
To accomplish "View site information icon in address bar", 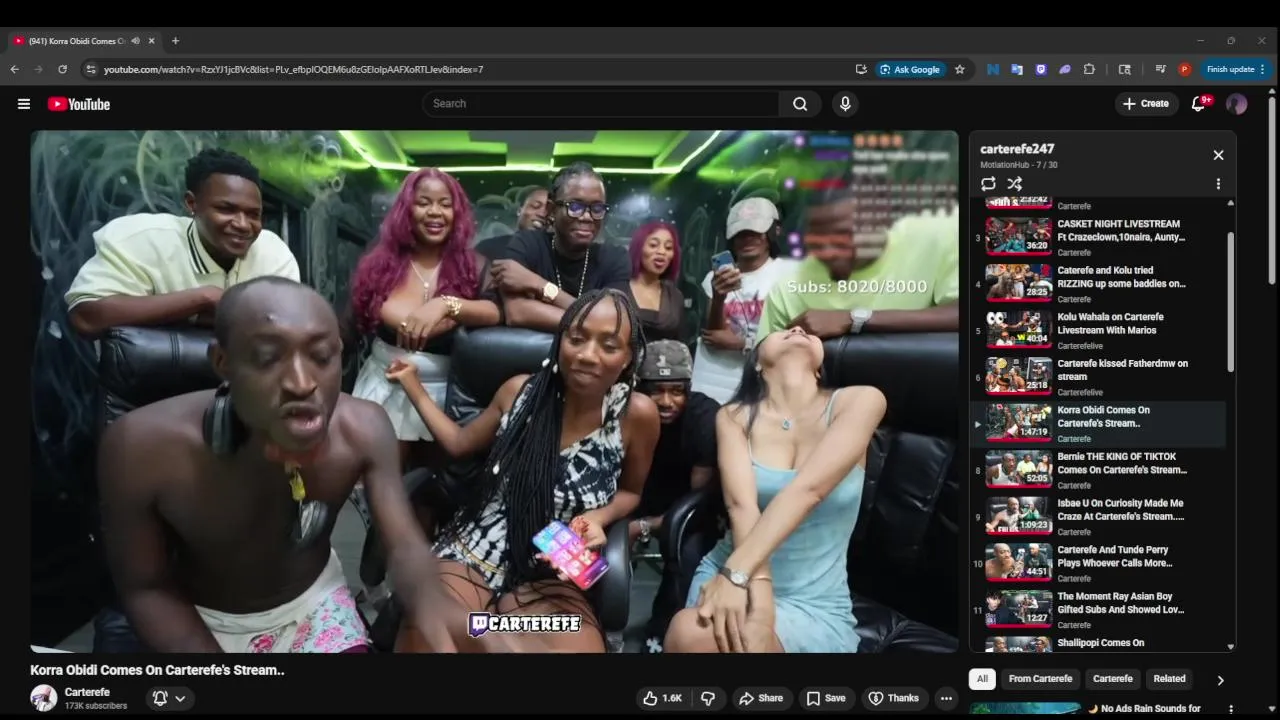I will point(91,69).
